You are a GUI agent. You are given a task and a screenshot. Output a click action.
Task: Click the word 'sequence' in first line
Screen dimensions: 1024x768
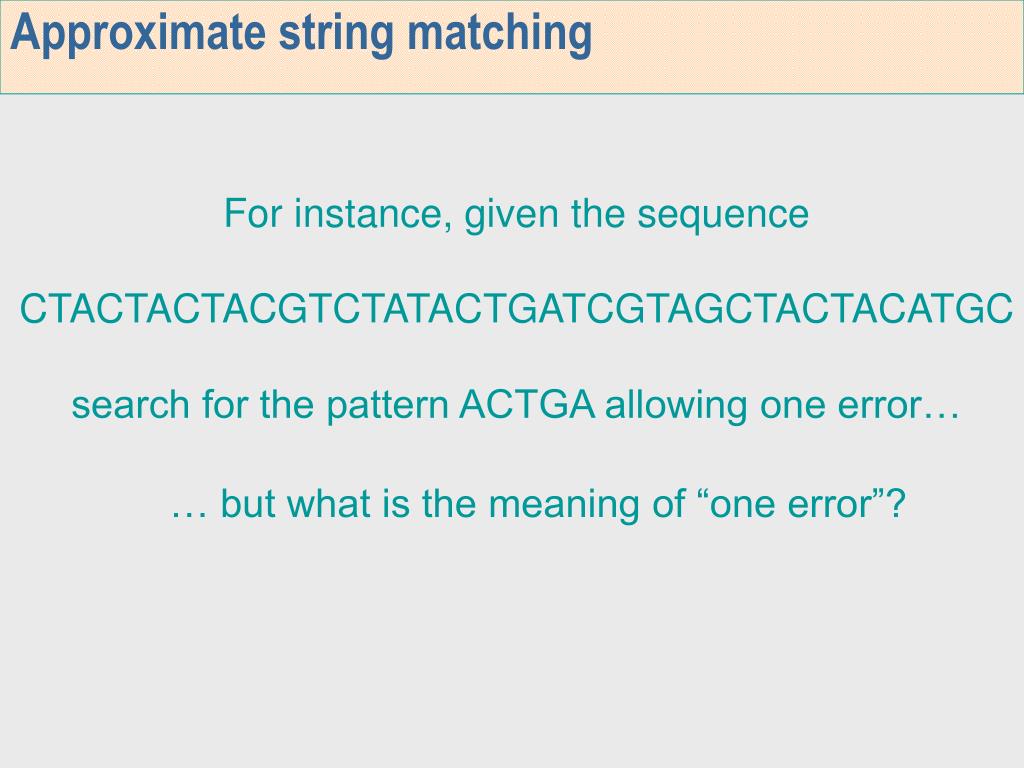(723, 216)
